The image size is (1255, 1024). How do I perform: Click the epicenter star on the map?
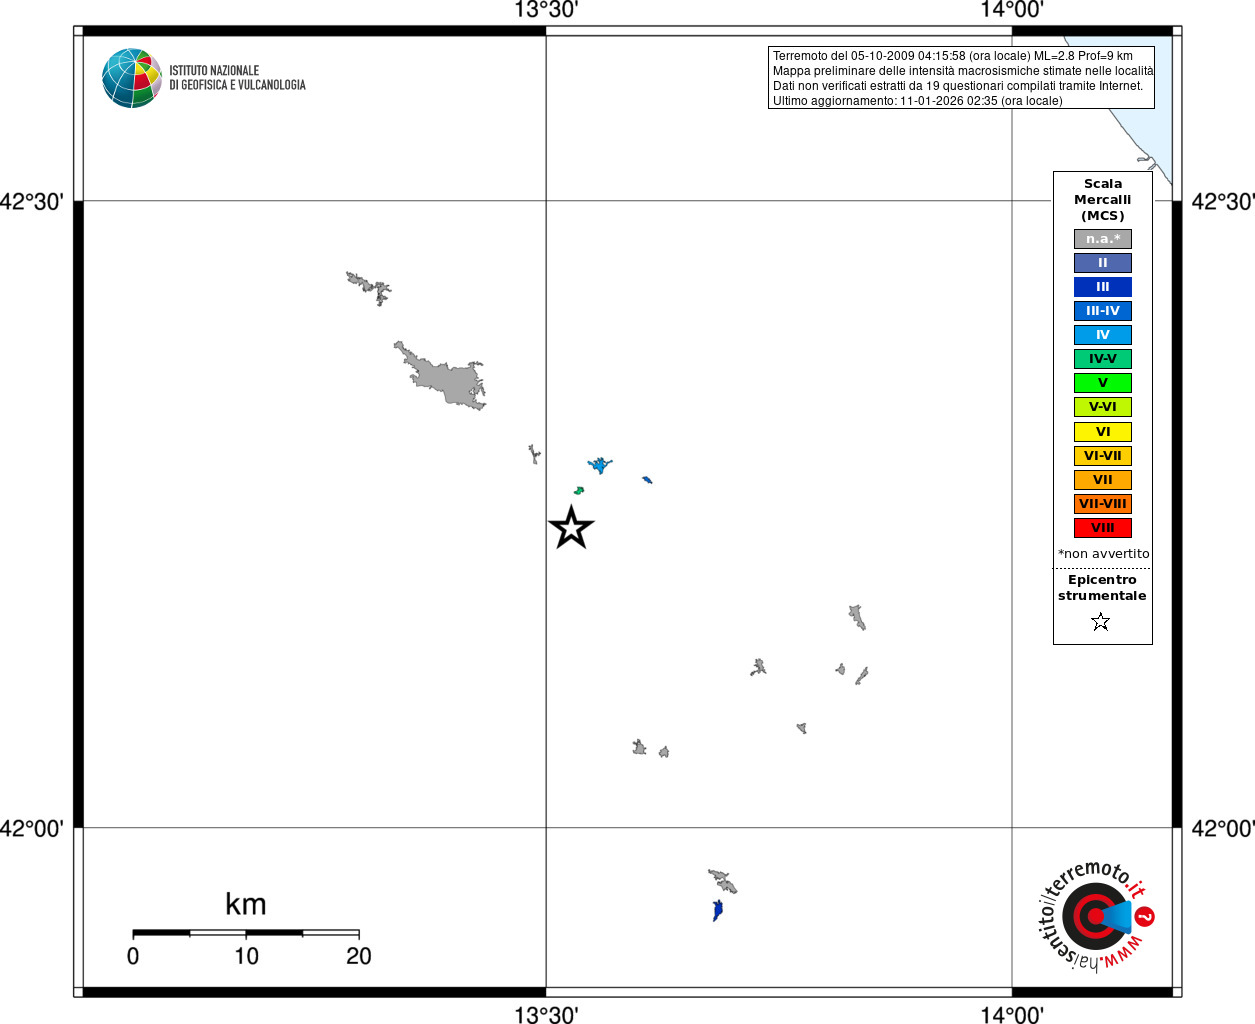pyautogui.click(x=571, y=528)
